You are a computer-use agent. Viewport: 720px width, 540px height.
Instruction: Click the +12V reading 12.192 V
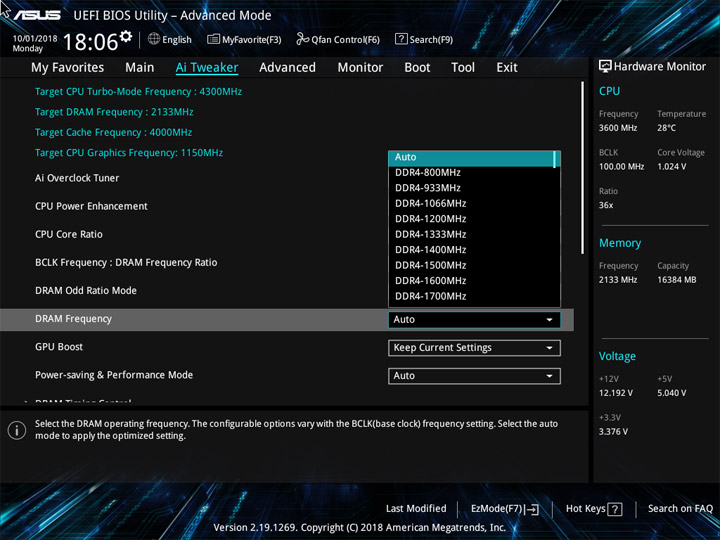point(616,393)
